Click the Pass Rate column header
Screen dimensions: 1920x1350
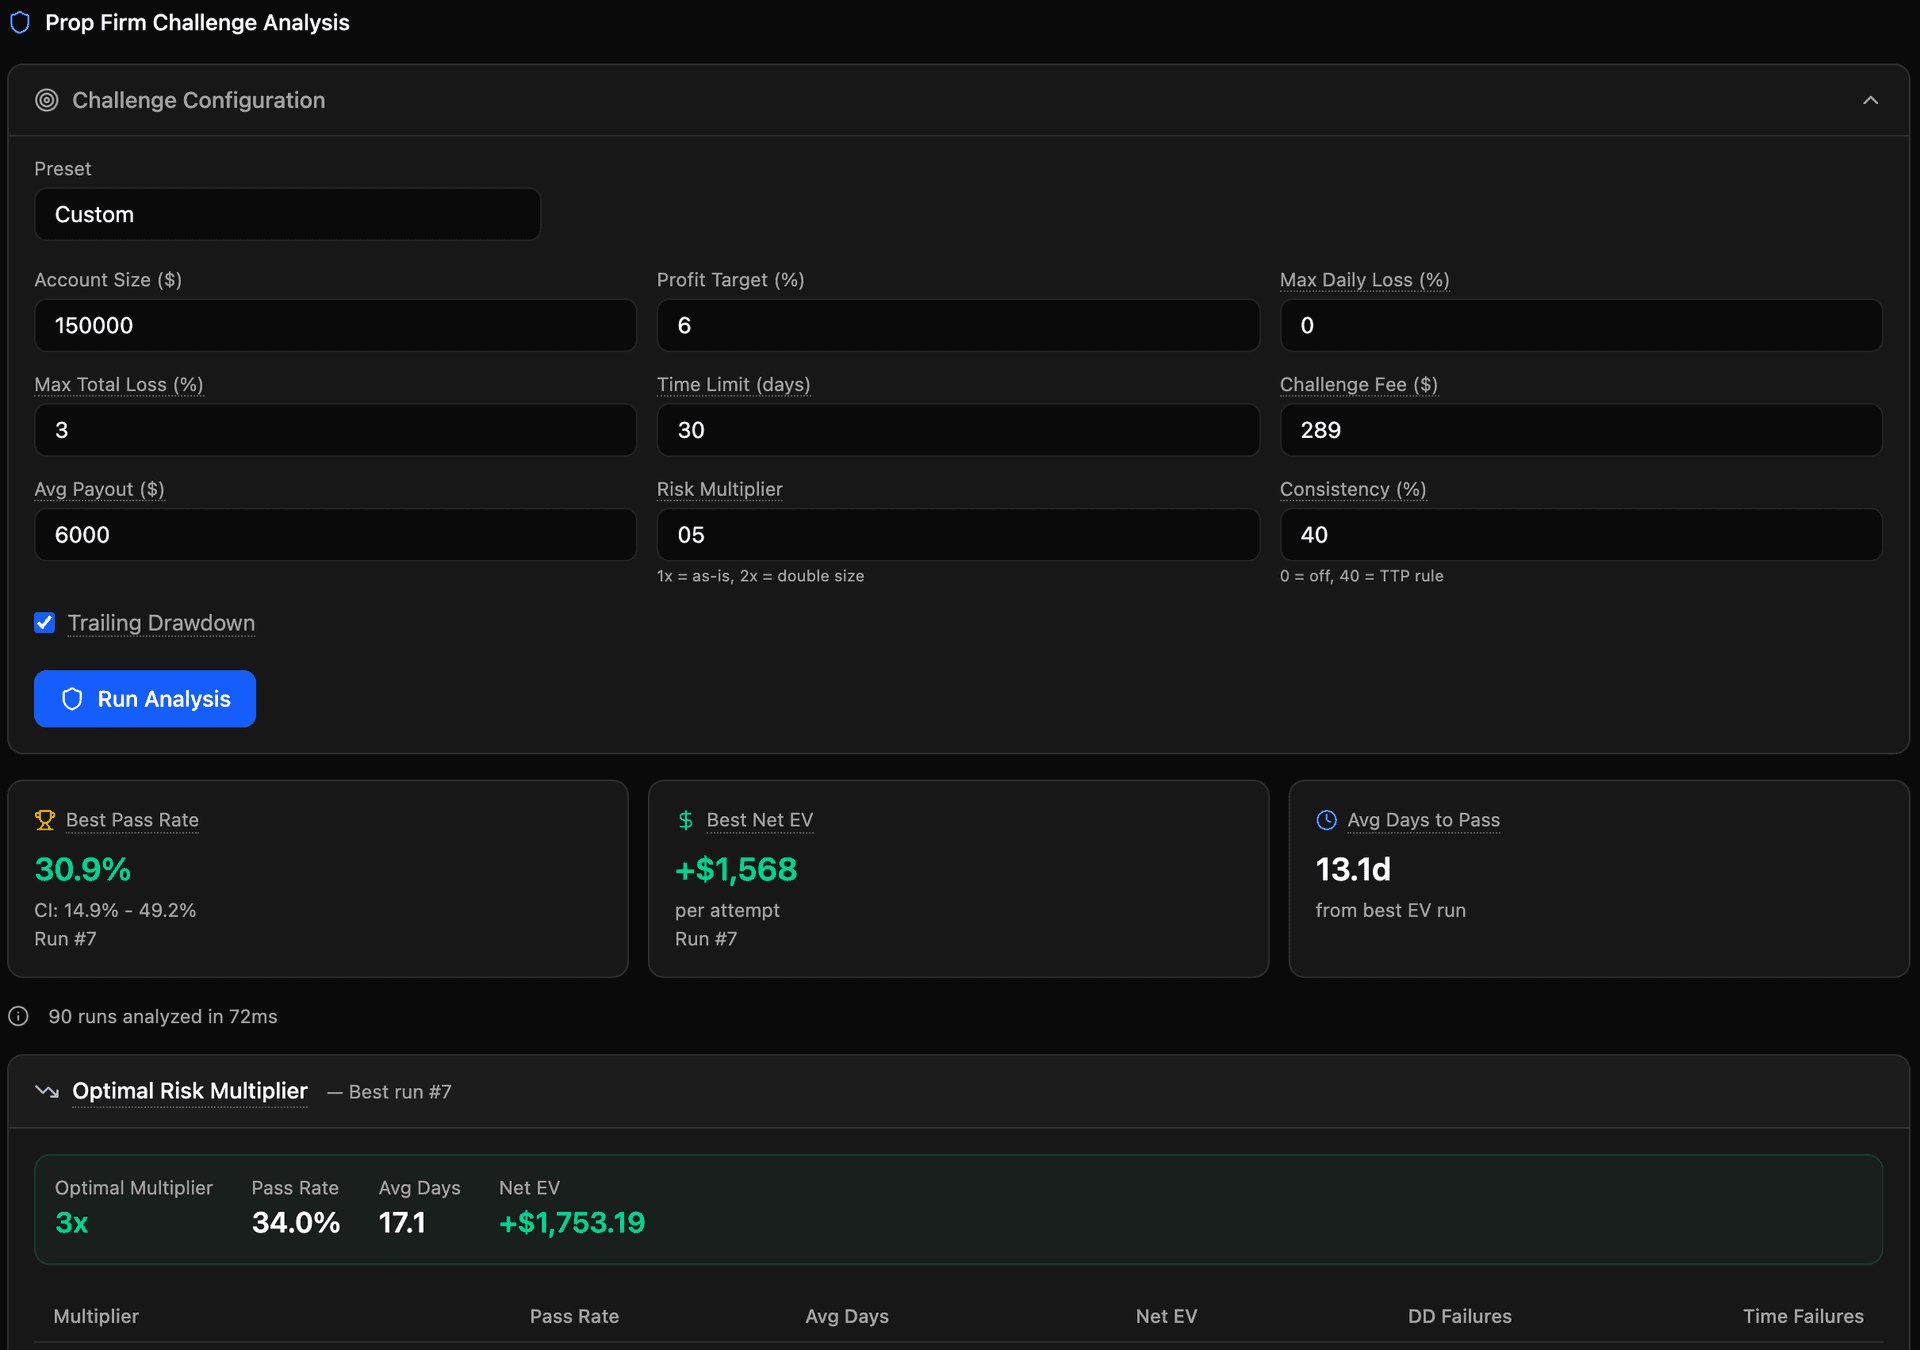pyautogui.click(x=574, y=1316)
